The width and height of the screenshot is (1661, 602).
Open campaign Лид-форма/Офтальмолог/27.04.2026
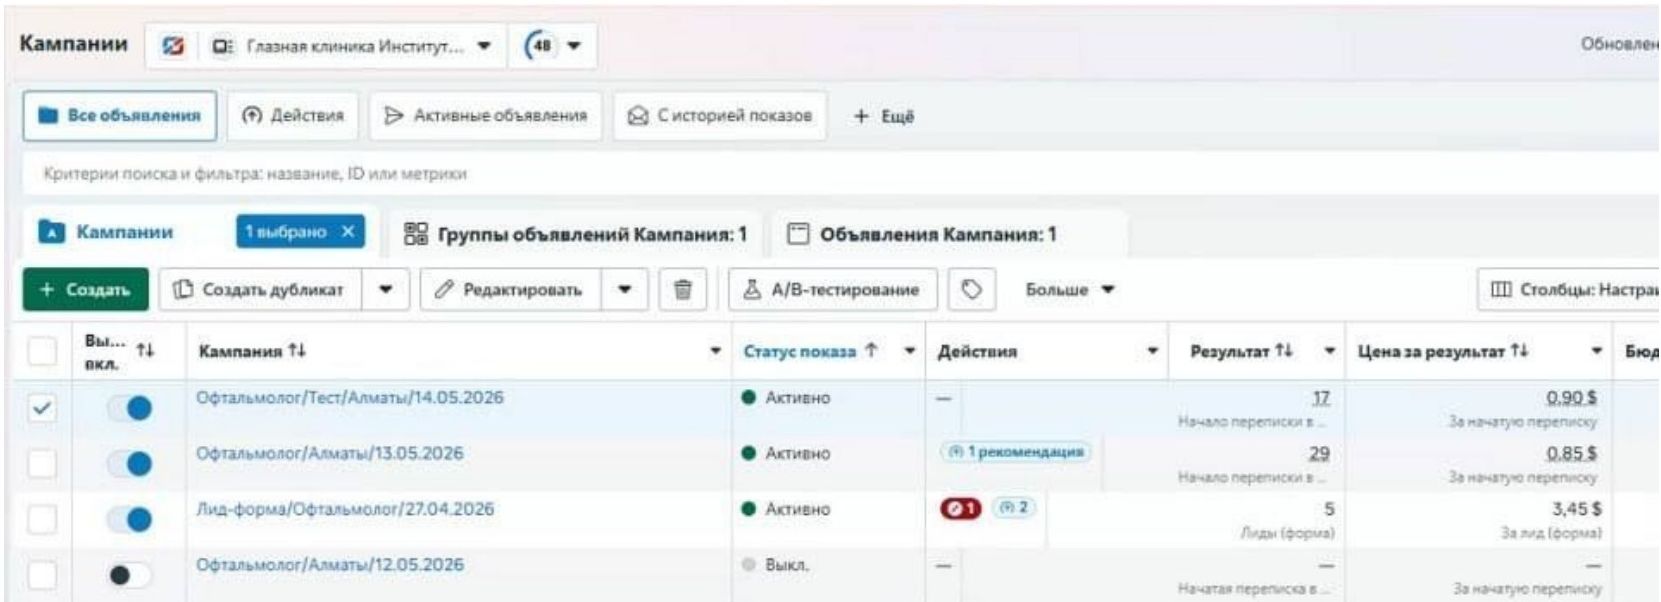tap(345, 510)
